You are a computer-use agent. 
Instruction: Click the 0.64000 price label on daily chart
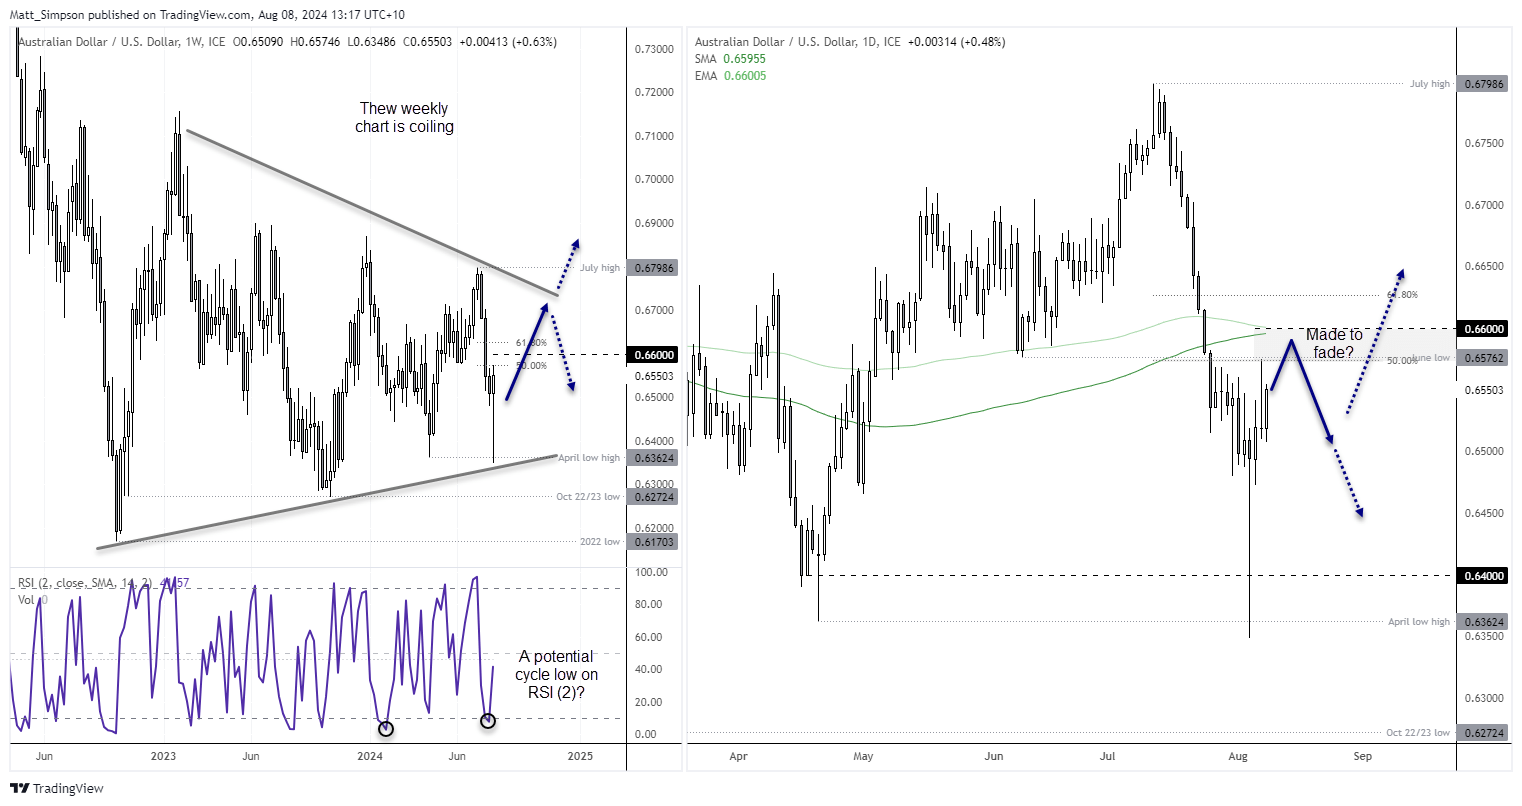pyautogui.click(x=1482, y=576)
